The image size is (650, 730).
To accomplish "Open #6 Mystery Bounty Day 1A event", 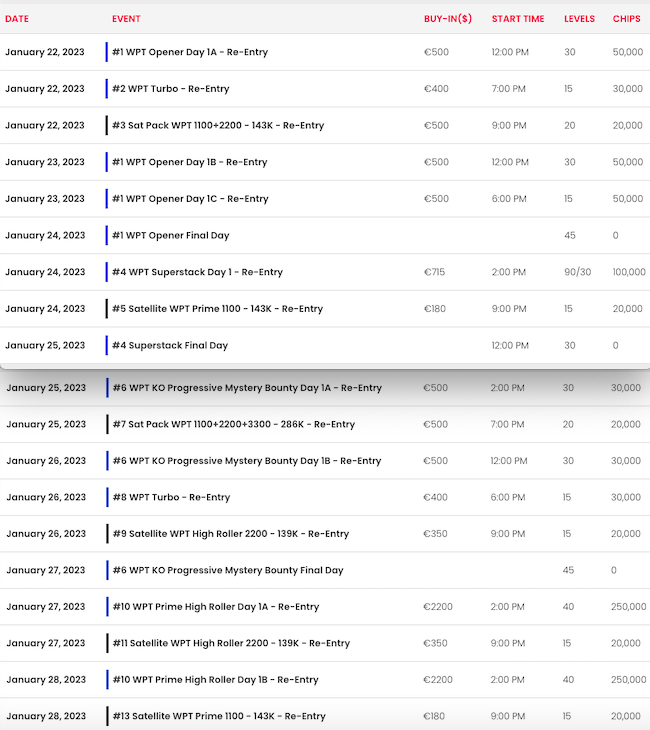I will (247, 388).
